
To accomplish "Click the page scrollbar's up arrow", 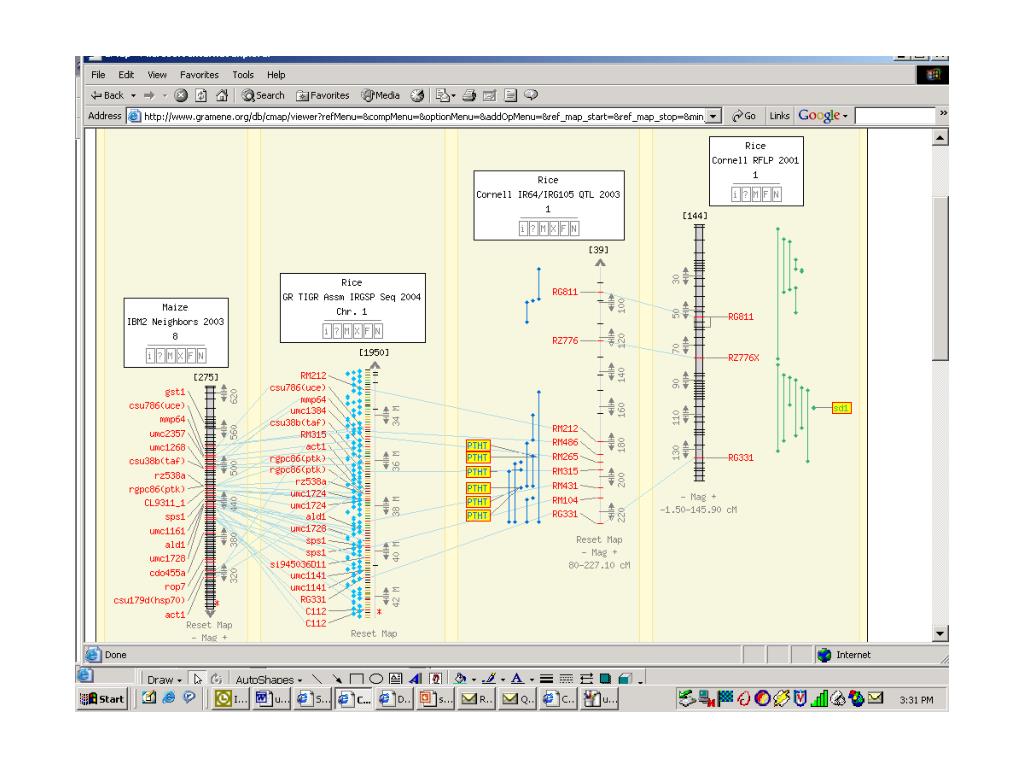I will click(940, 137).
